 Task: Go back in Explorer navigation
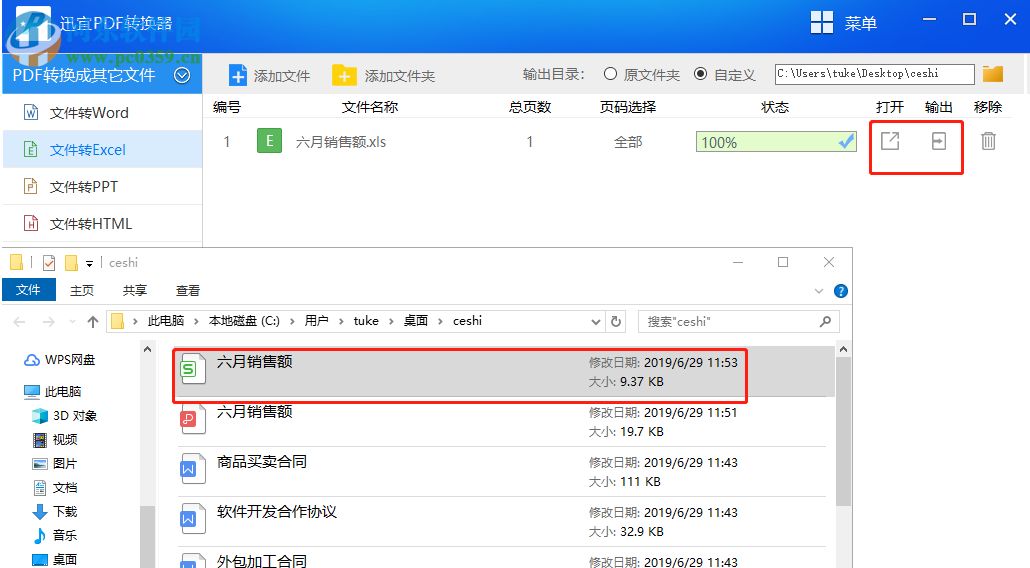(x=20, y=322)
